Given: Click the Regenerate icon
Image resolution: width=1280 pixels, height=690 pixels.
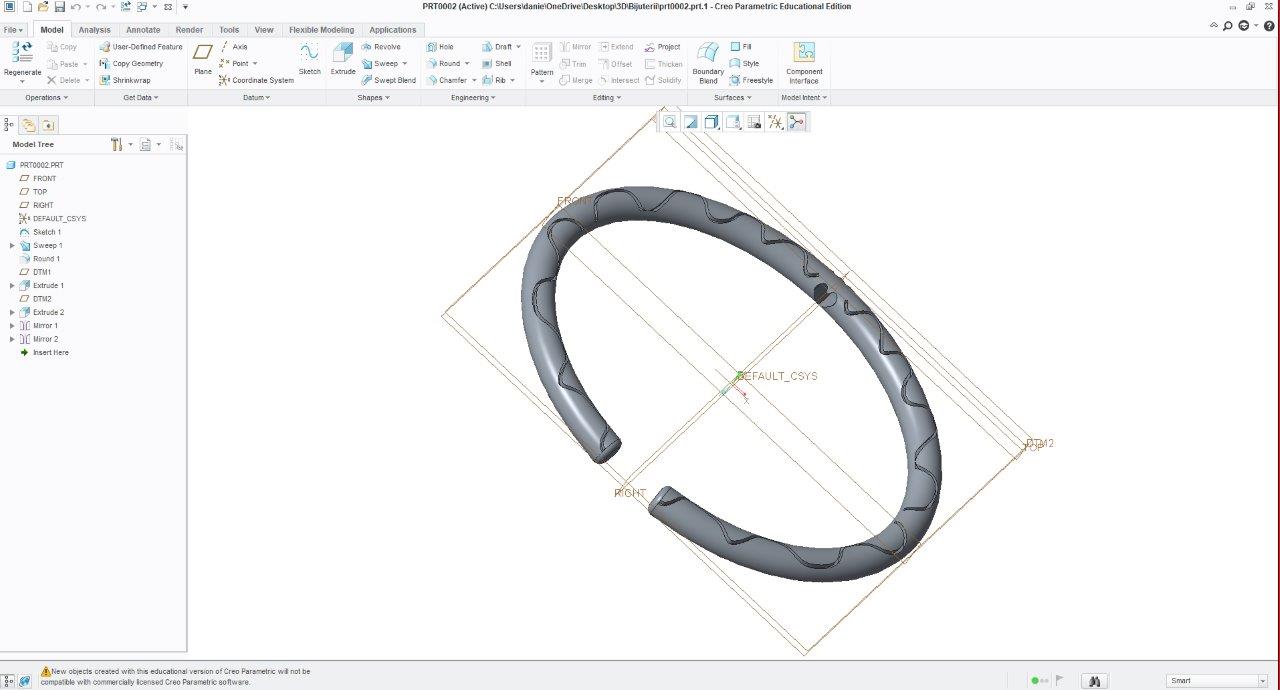Looking at the screenshot, I should click(x=22, y=57).
